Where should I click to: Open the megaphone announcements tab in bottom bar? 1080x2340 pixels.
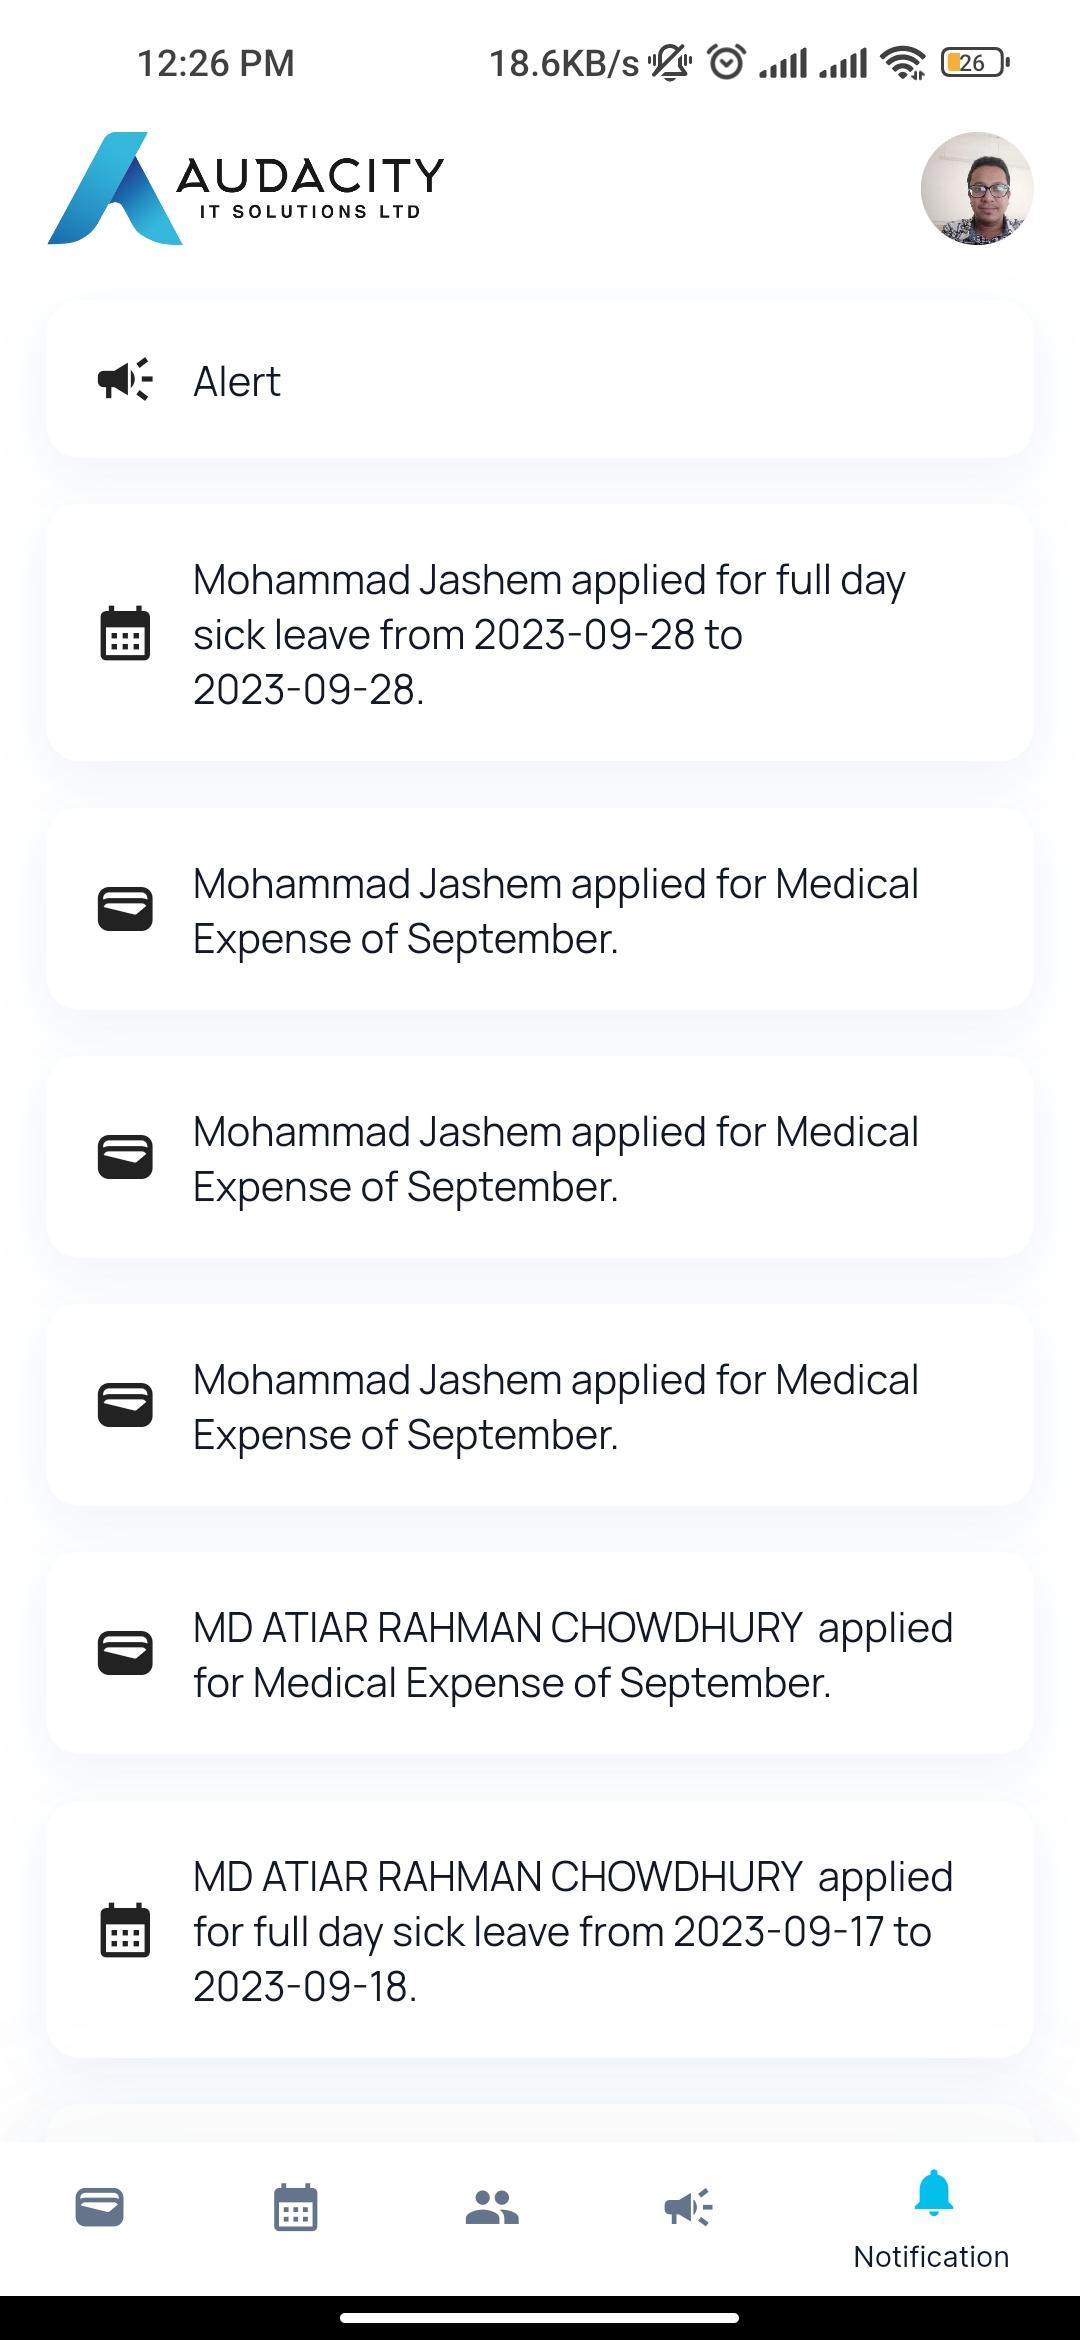pyautogui.click(x=688, y=2207)
